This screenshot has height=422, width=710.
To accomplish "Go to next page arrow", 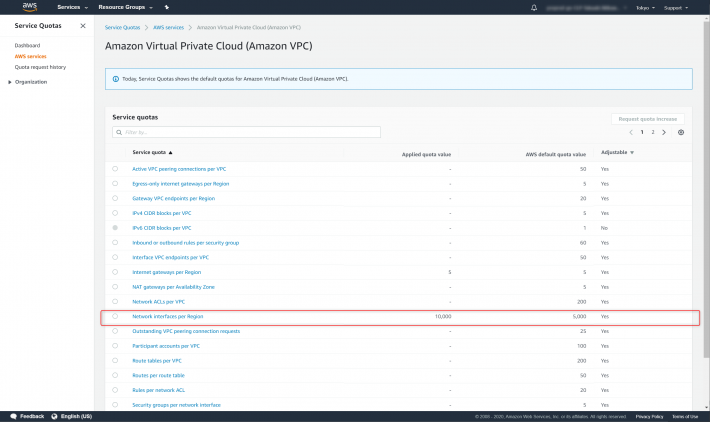I will coord(664,132).
